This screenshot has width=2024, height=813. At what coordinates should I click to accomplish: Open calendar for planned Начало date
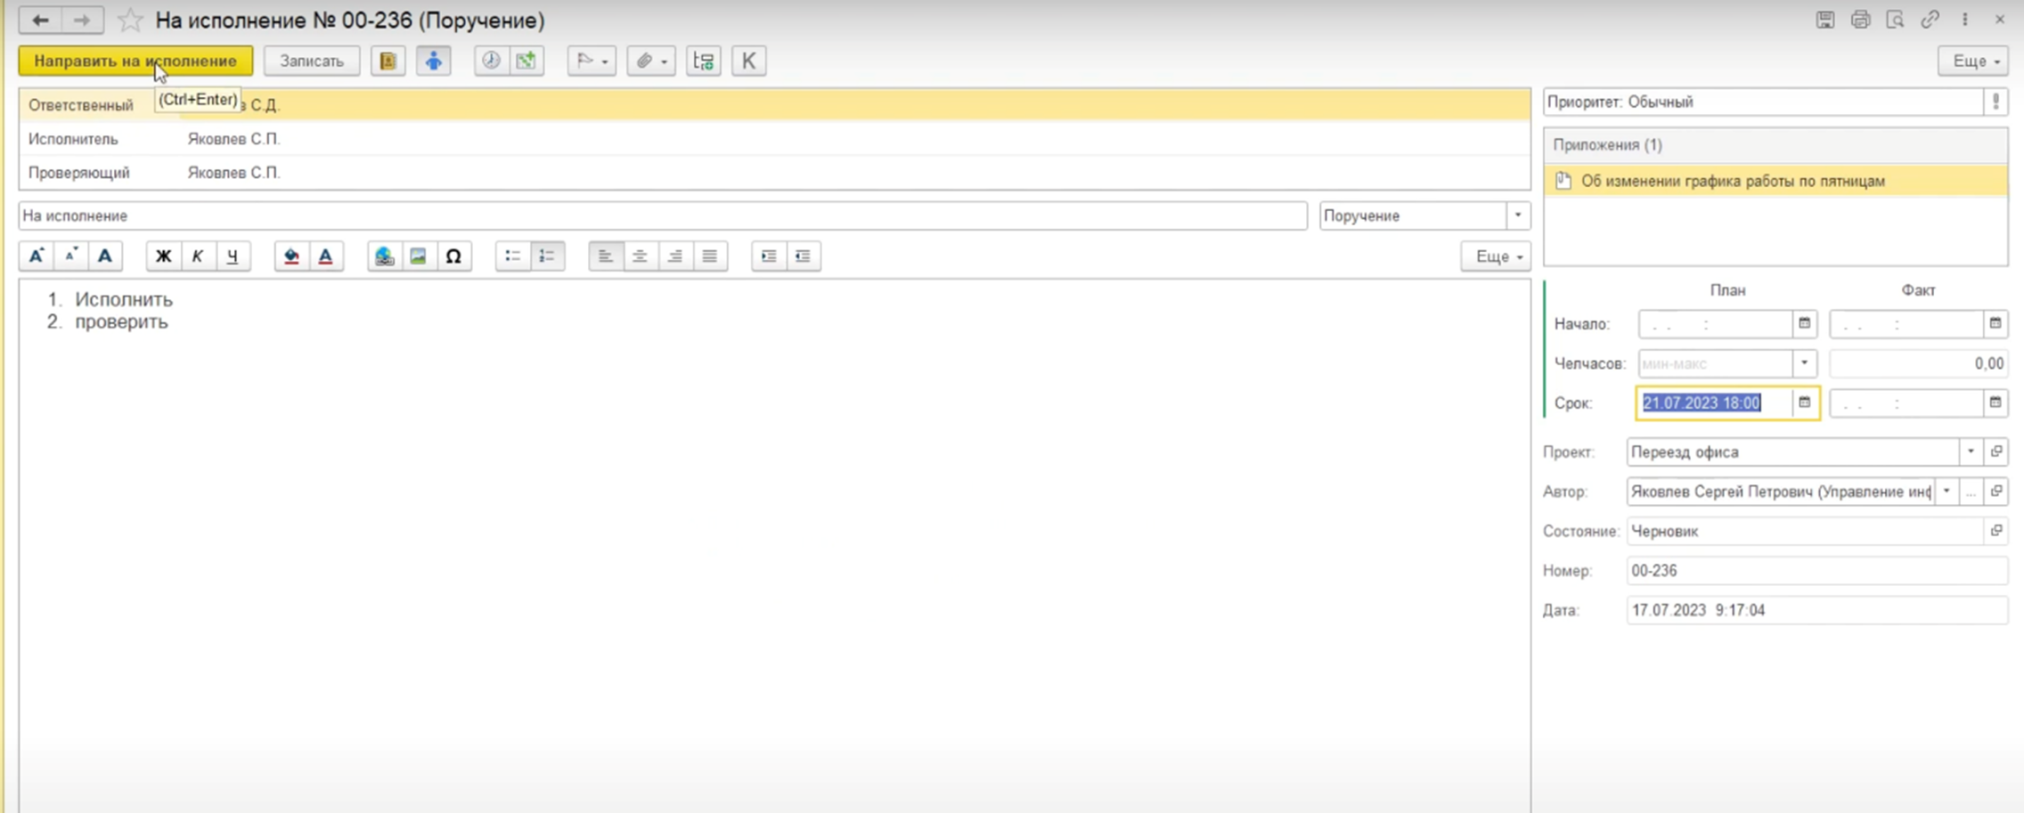(1804, 324)
